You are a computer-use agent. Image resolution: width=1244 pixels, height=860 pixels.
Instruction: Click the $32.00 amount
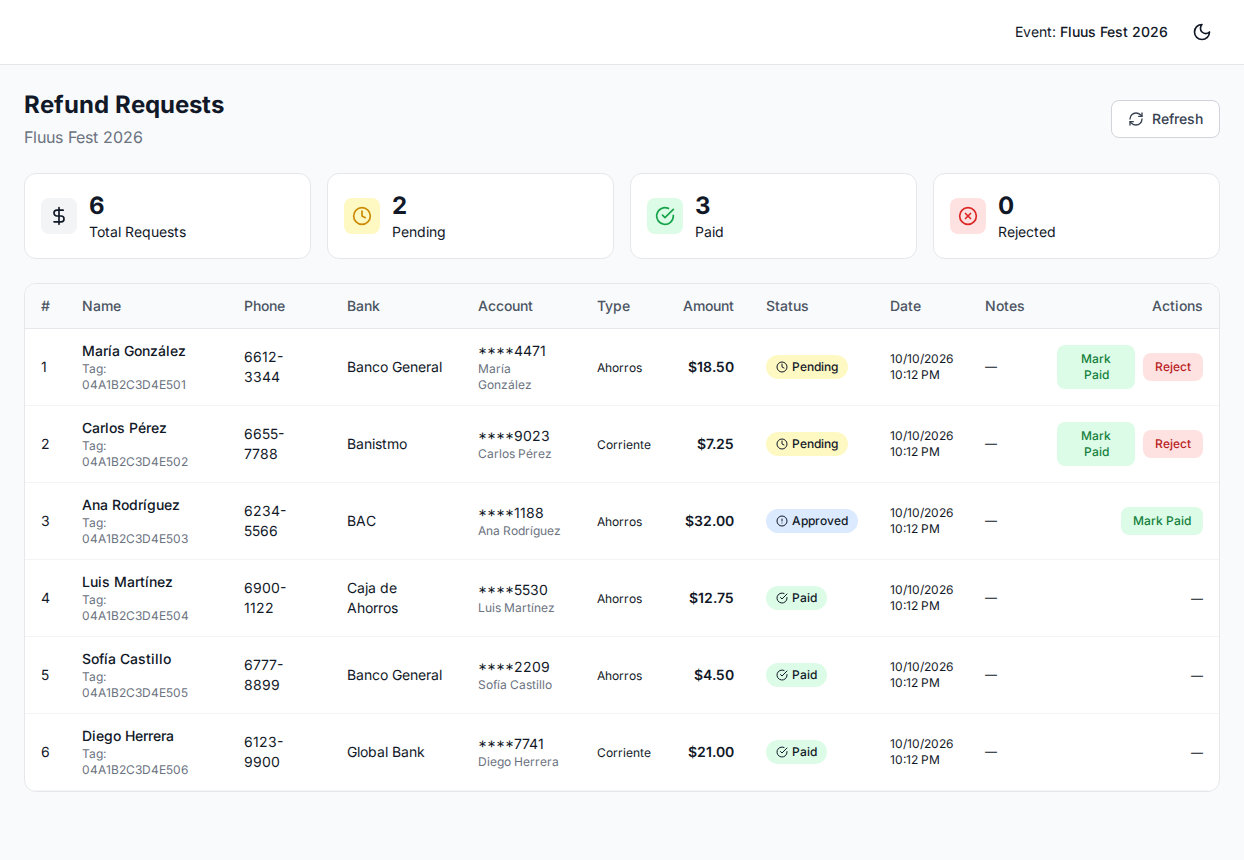tap(710, 521)
